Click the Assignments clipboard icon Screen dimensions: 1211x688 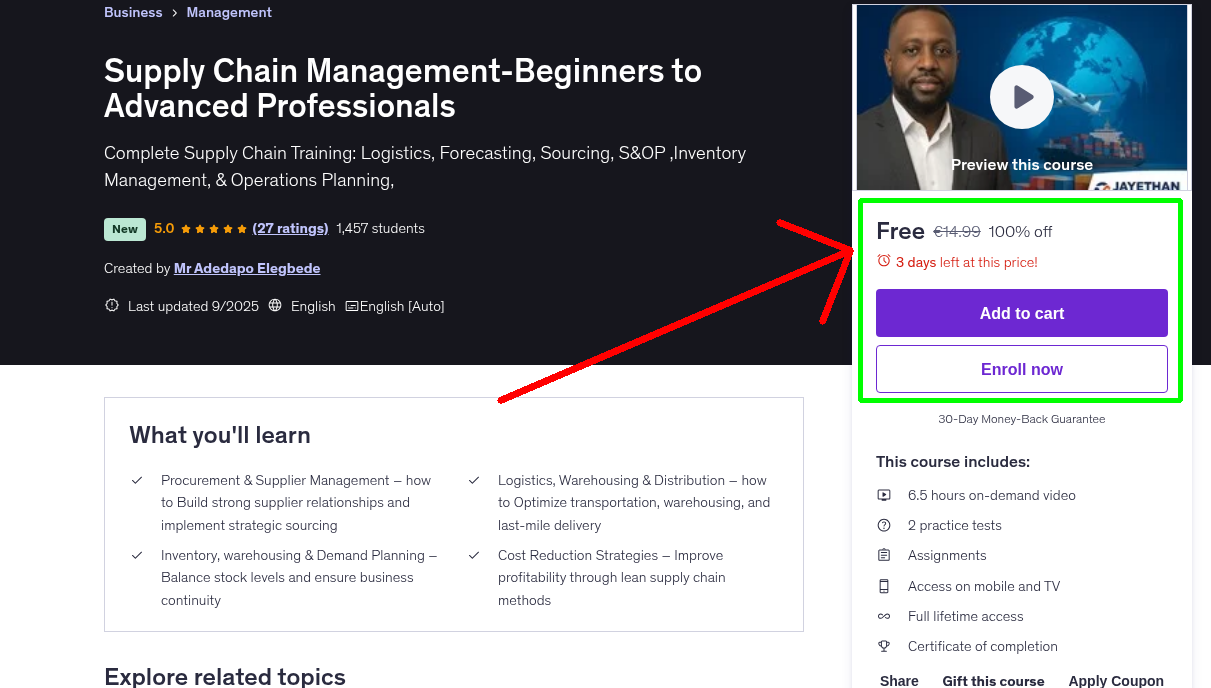(884, 555)
